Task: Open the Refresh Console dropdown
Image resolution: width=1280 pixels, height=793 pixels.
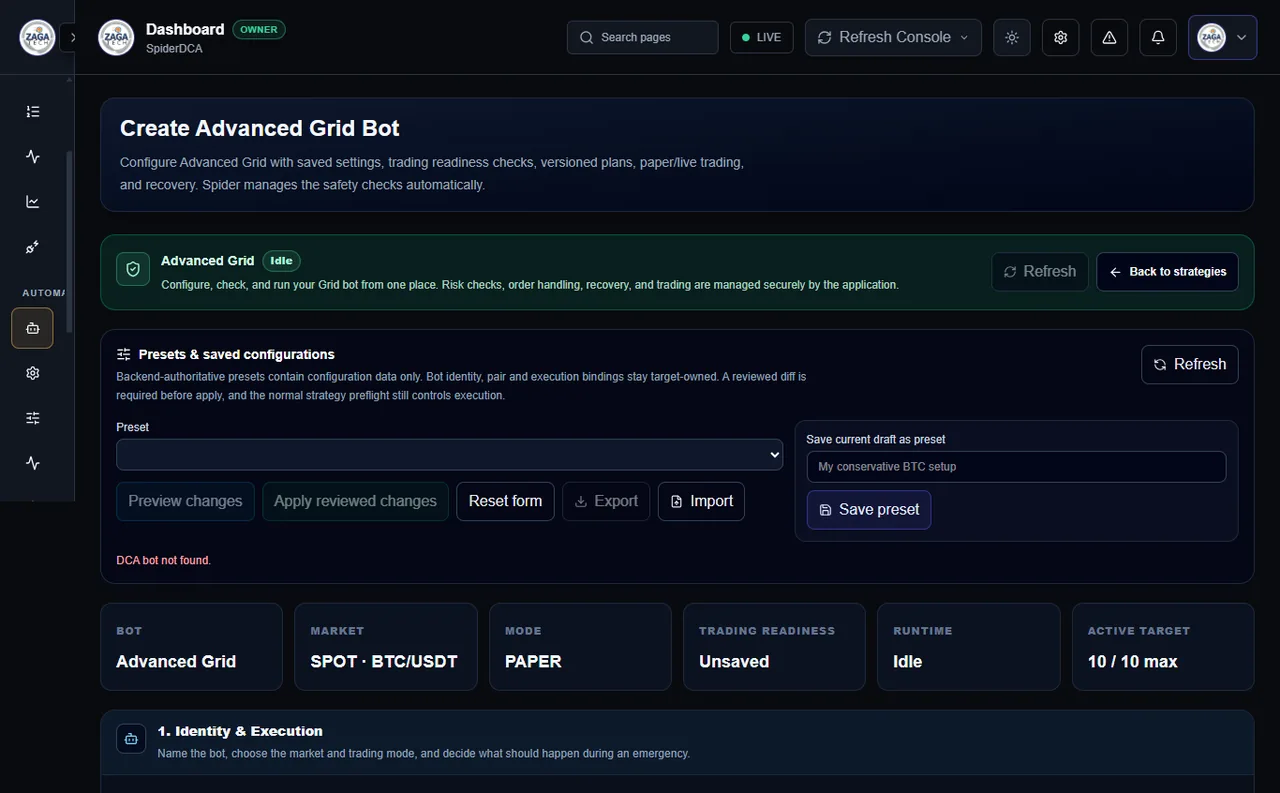Action: pyautogui.click(x=893, y=37)
